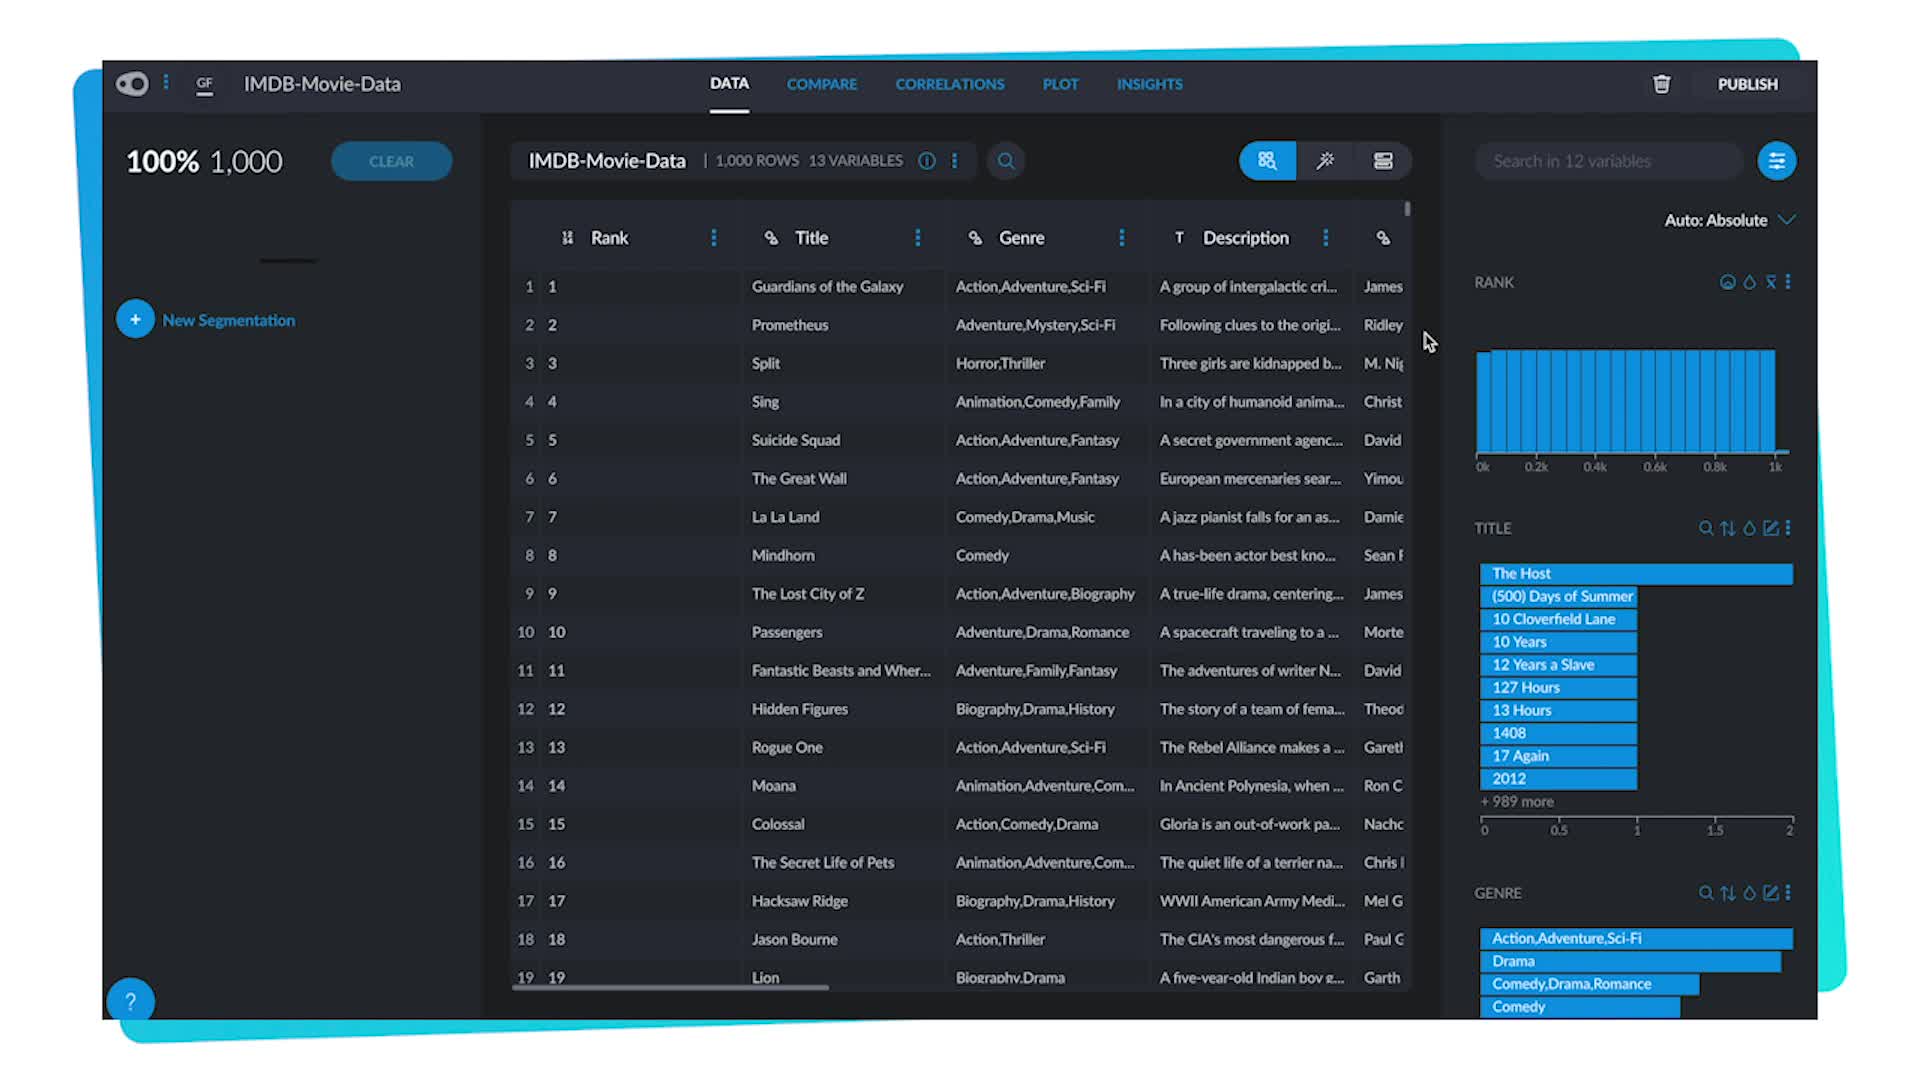Open the variable filter settings round button

[1776, 161]
